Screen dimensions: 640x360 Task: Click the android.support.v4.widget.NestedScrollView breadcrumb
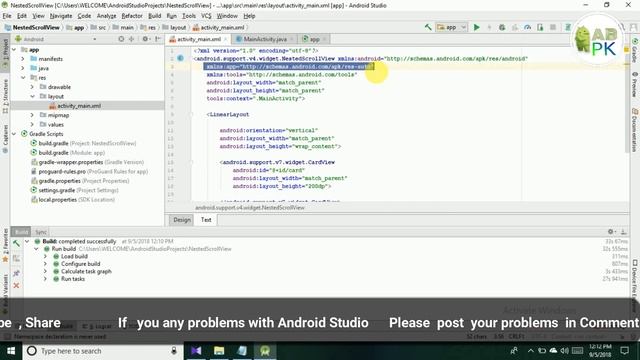(250, 208)
